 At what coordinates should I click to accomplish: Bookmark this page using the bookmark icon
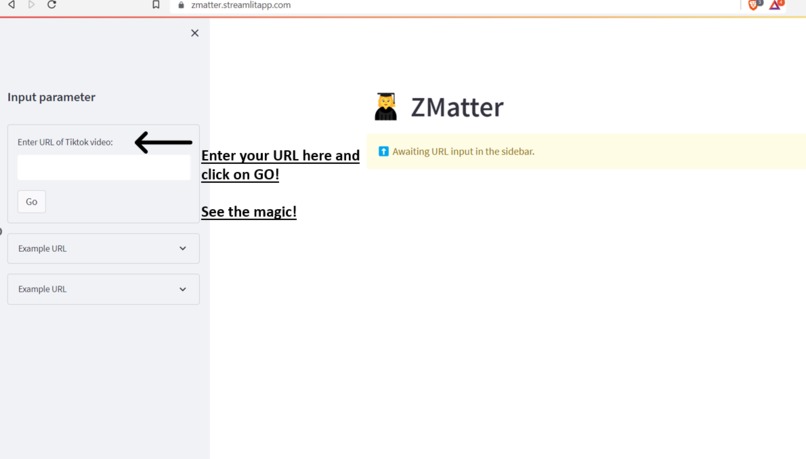[156, 5]
